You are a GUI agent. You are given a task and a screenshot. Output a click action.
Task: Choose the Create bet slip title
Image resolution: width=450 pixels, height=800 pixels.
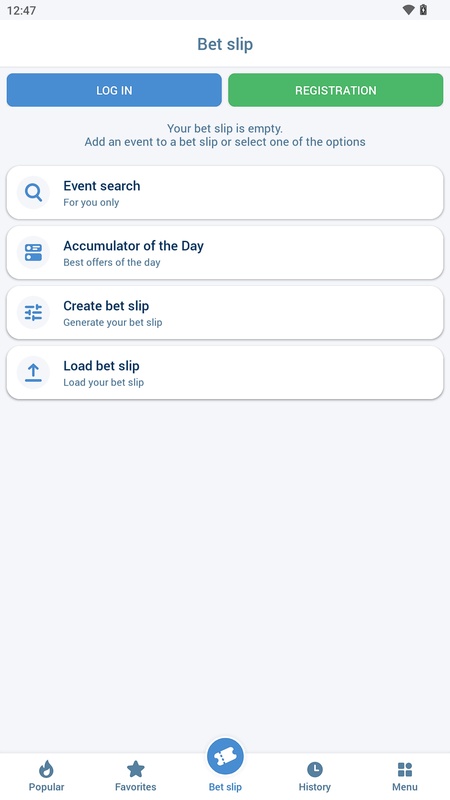pyautogui.click(x=106, y=306)
